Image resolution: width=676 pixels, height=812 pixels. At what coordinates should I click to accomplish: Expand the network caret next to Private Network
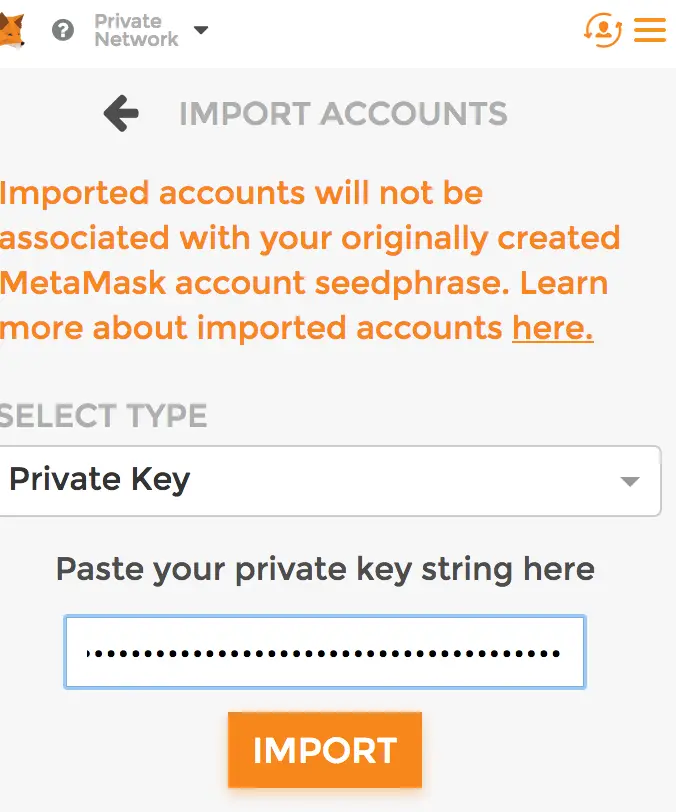pyautogui.click(x=201, y=30)
